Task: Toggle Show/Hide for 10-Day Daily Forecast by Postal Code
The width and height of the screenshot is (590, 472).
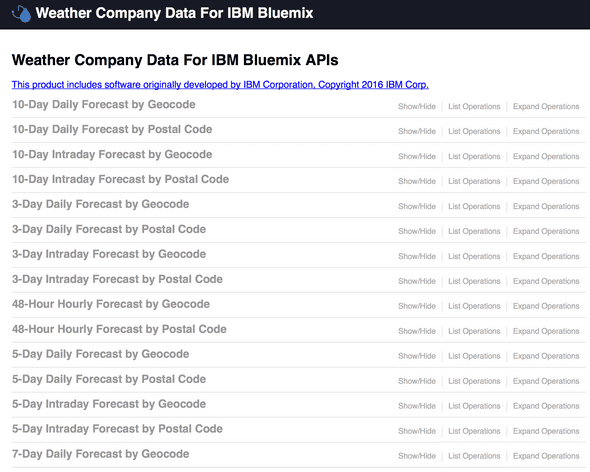Action: coord(417,131)
